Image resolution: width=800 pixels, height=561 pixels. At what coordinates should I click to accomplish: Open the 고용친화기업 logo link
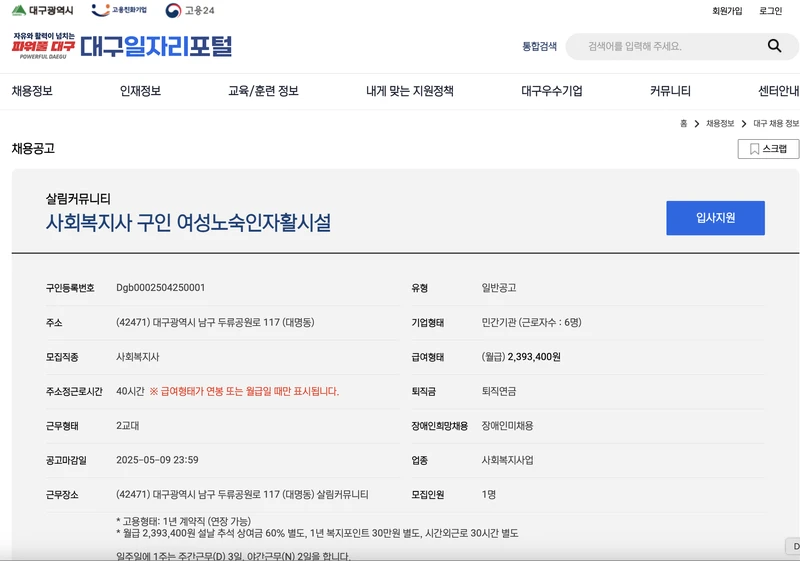coord(119,10)
